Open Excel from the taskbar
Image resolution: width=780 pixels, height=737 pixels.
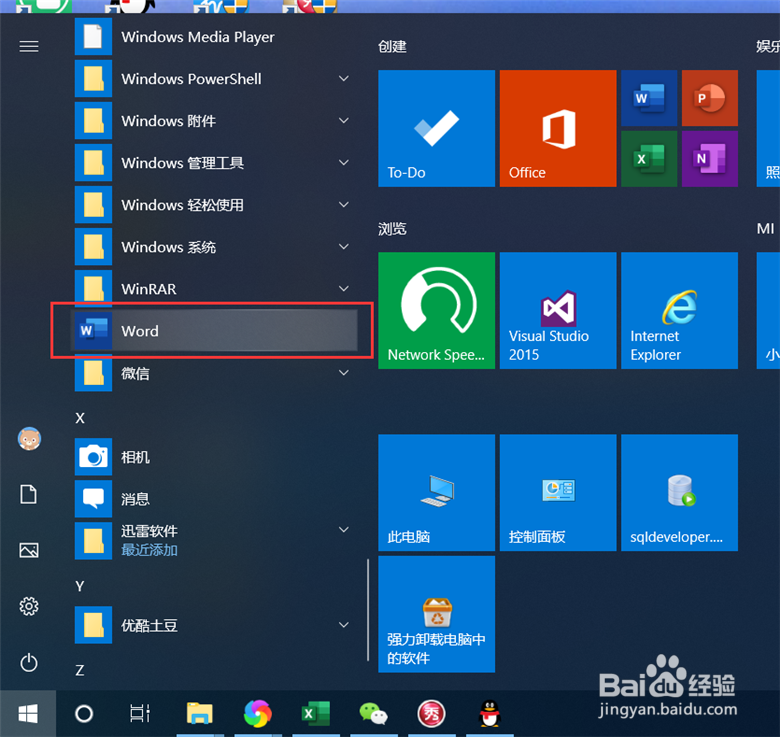tap(316, 714)
